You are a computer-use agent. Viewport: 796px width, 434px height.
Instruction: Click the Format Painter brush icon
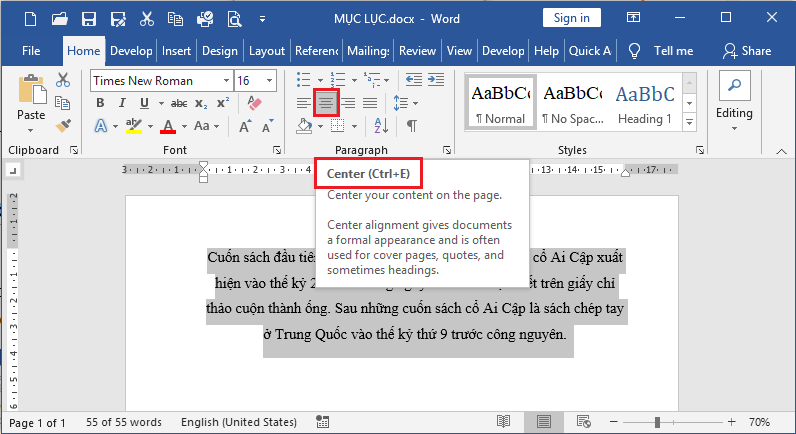coord(63,125)
